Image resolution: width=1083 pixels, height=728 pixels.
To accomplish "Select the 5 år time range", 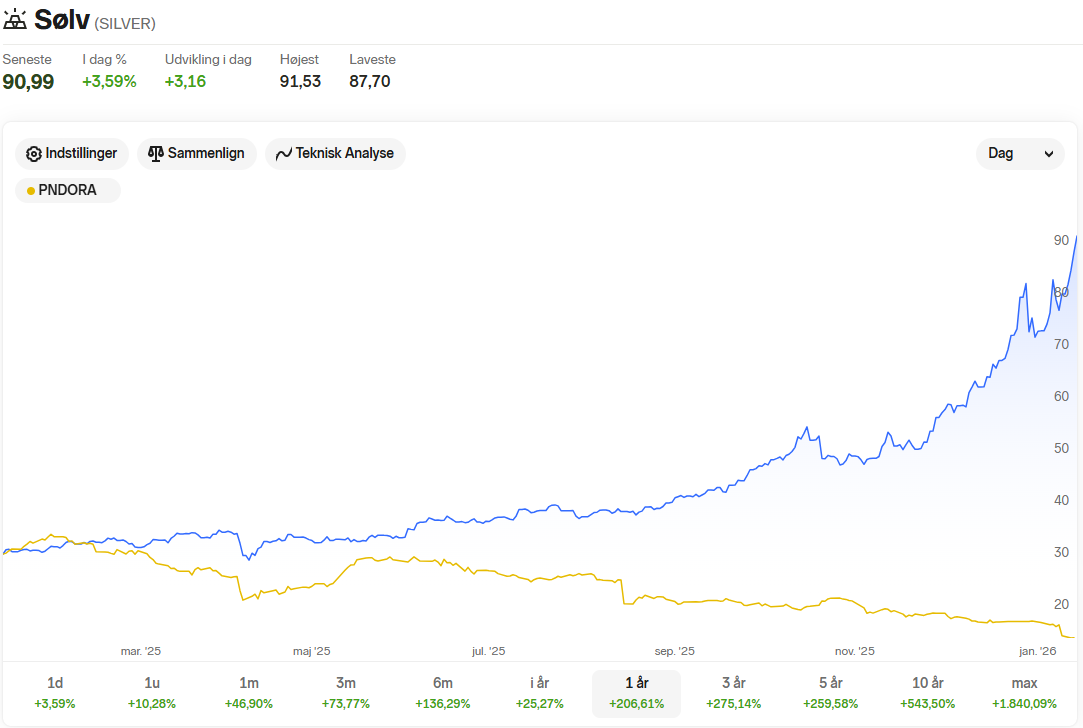I will (x=830, y=693).
